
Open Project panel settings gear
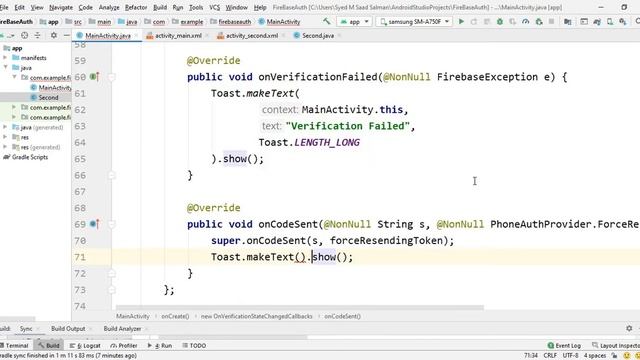(53, 36)
